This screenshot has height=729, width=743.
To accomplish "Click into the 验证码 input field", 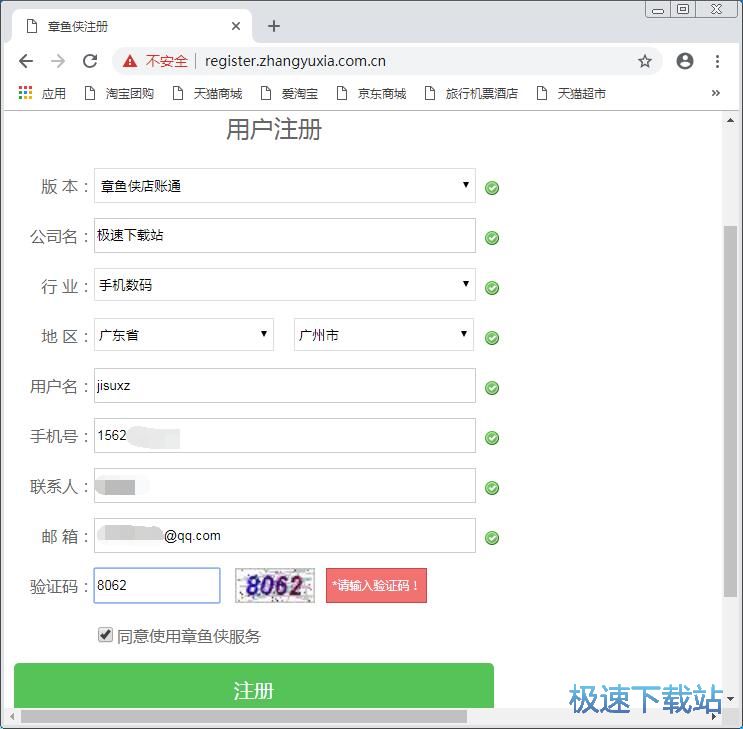I will point(157,585).
